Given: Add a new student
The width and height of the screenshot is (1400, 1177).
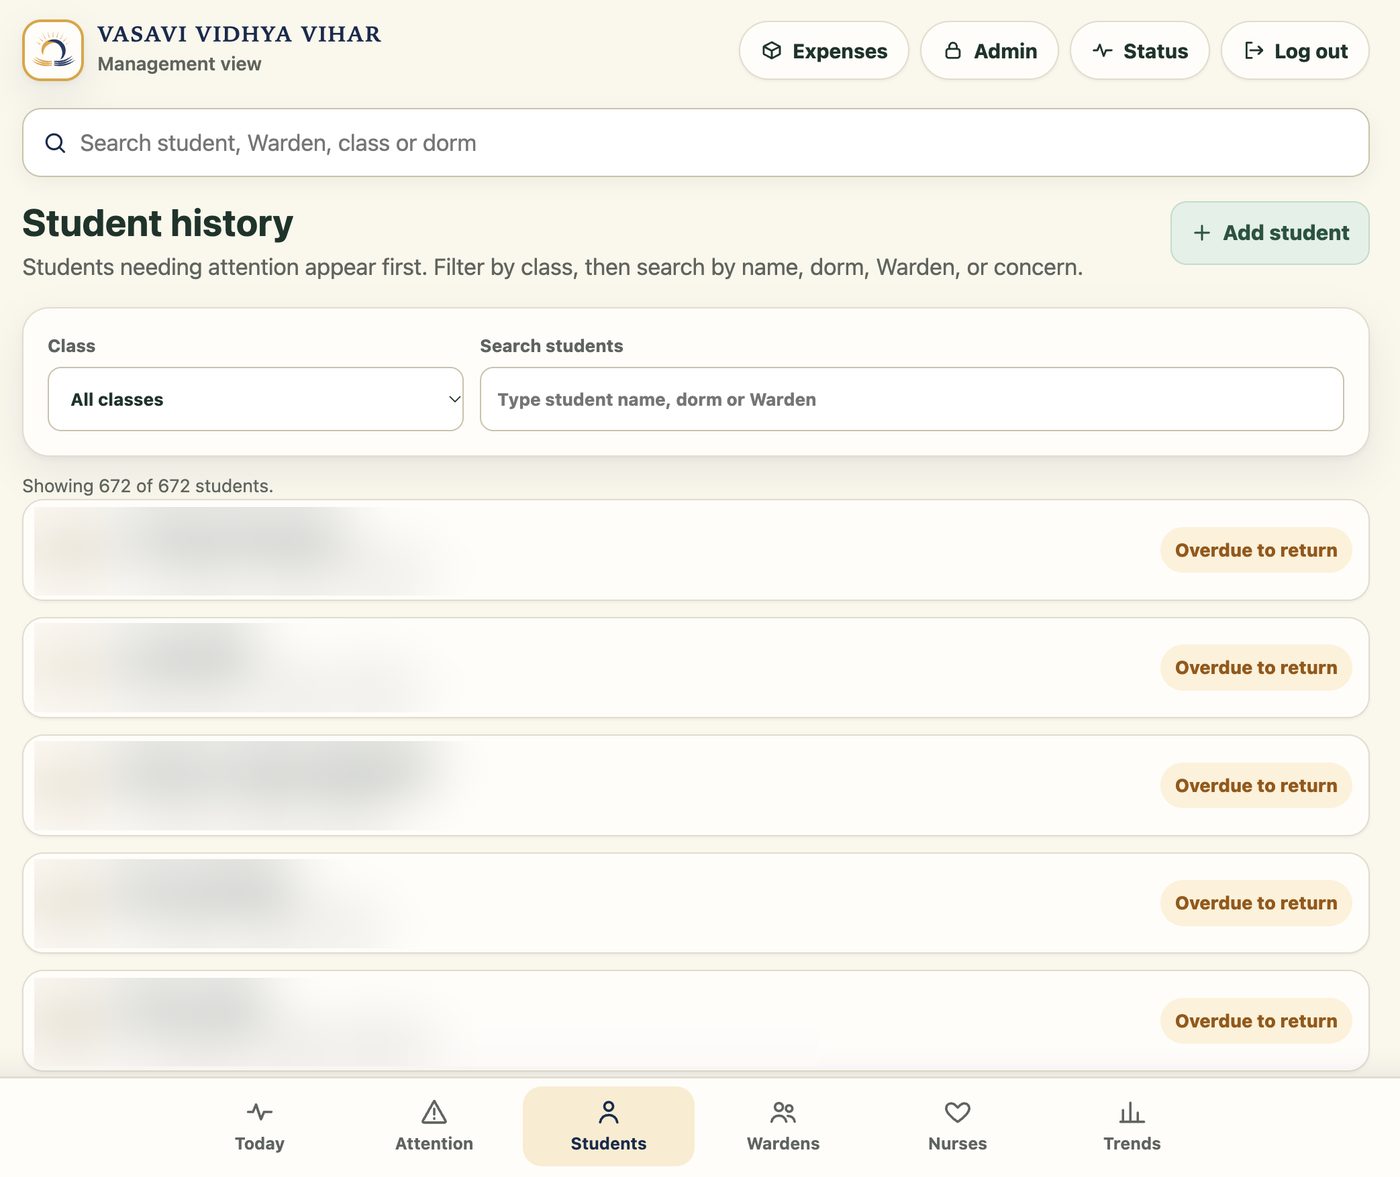Looking at the screenshot, I should click(x=1270, y=233).
